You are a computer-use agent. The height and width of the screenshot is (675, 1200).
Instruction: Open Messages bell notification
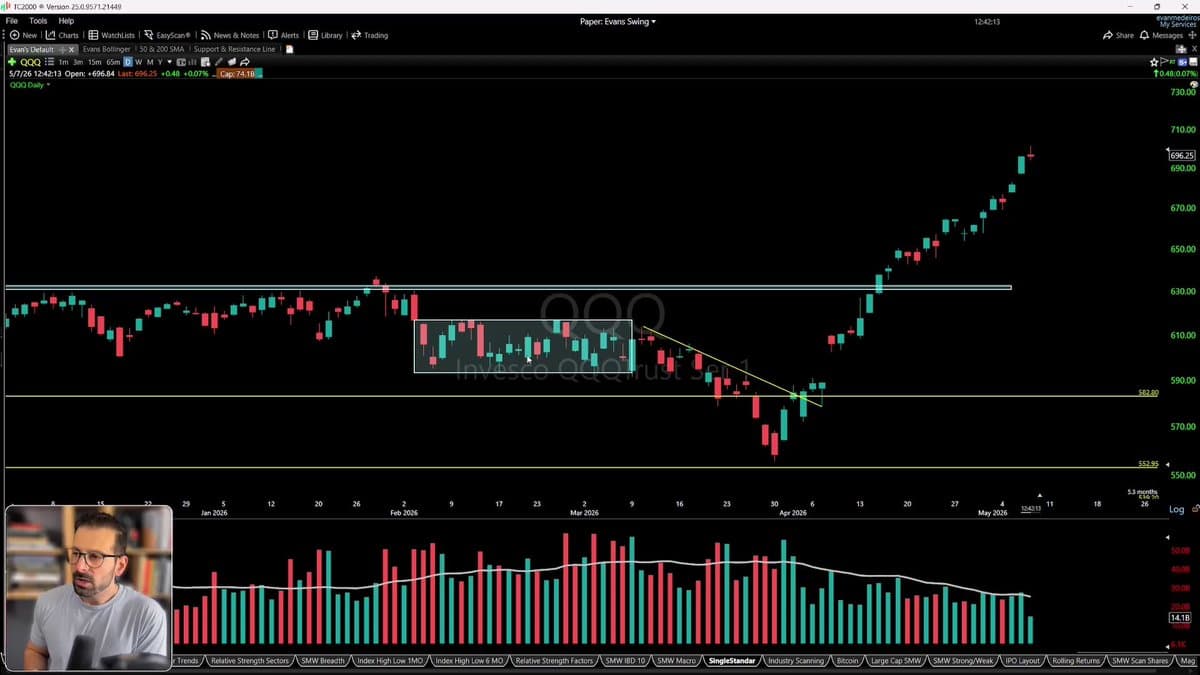point(1160,35)
